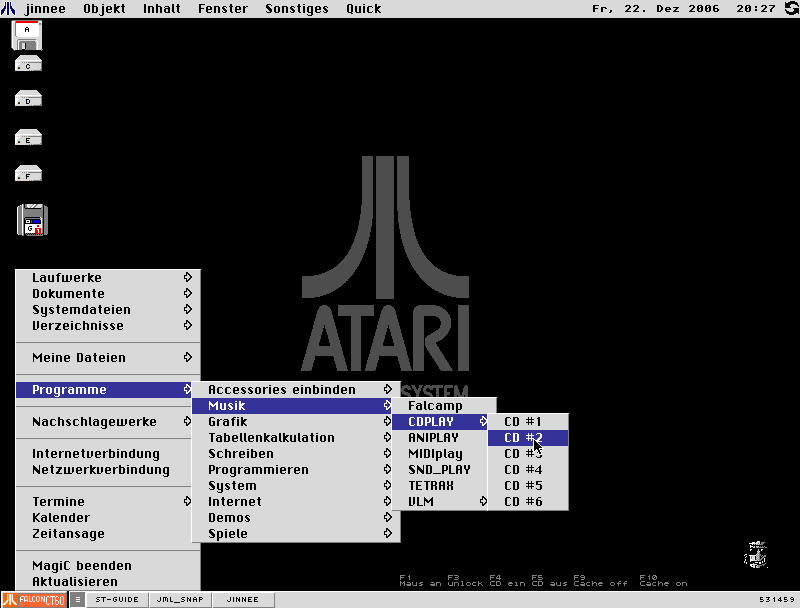Screen dimensions: 800x608
Task: Select the CDPLAY menu entry
Action: (x=440, y=422)
